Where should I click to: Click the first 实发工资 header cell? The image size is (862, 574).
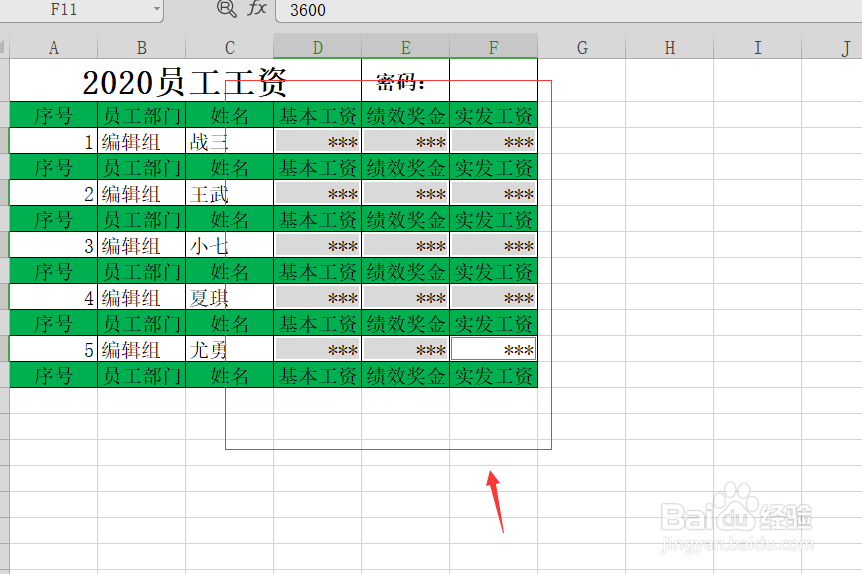coord(494,115)
